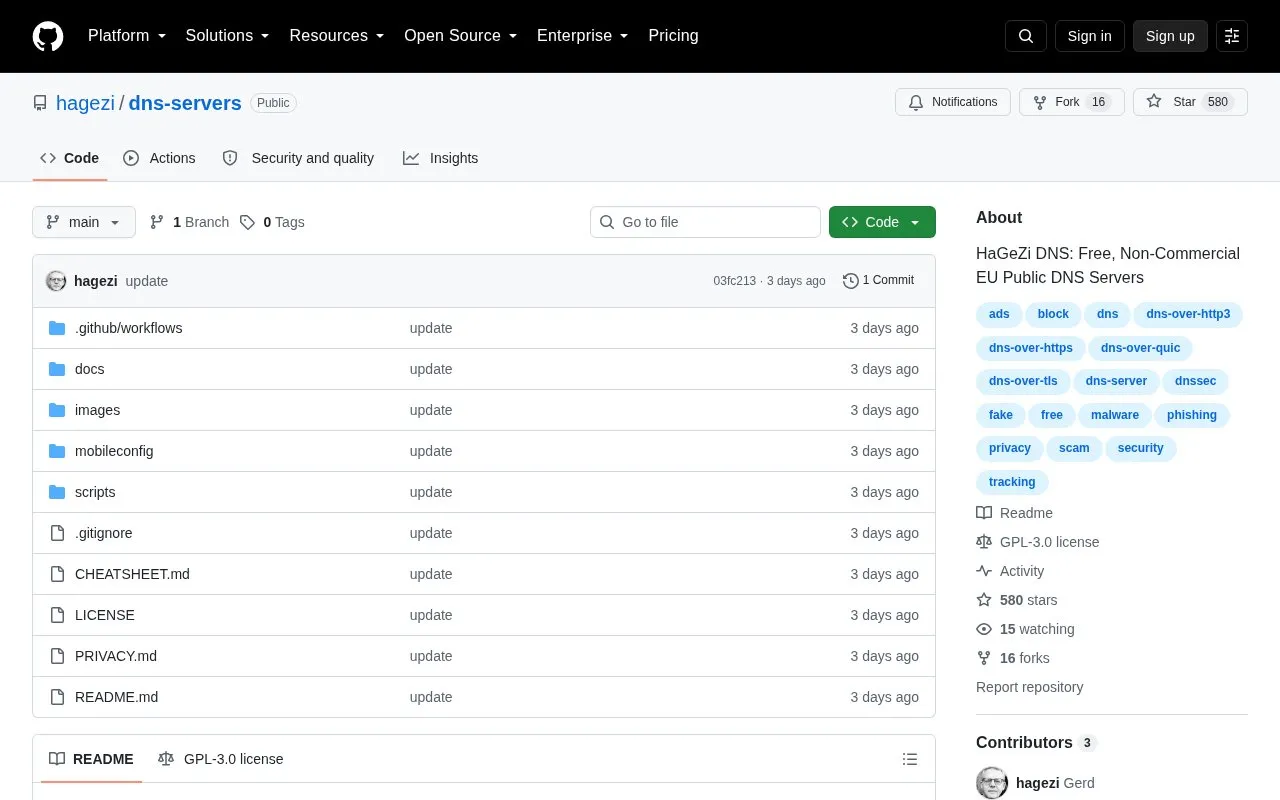The image size is (1280, 800).
Task: Click the ads topic tag
Action: pos(1000,314)
